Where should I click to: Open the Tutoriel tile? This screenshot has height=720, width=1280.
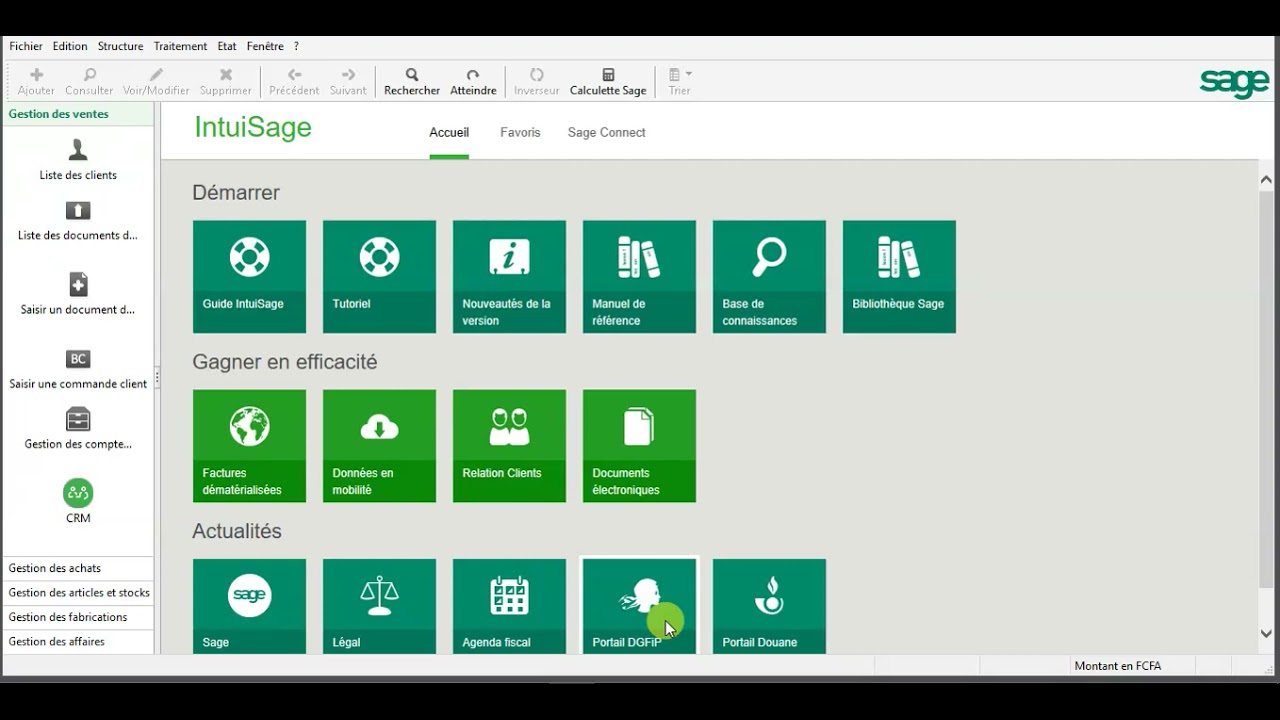tap(379, 277)
